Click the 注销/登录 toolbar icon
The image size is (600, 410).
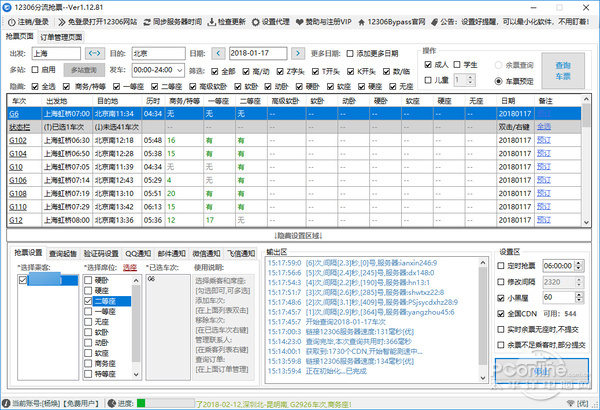click(x=11, y=22)
